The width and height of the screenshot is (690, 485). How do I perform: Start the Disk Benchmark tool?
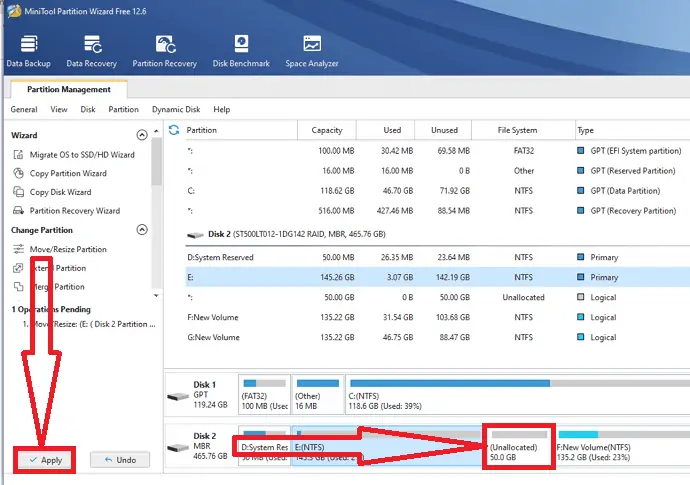point(241,51)
